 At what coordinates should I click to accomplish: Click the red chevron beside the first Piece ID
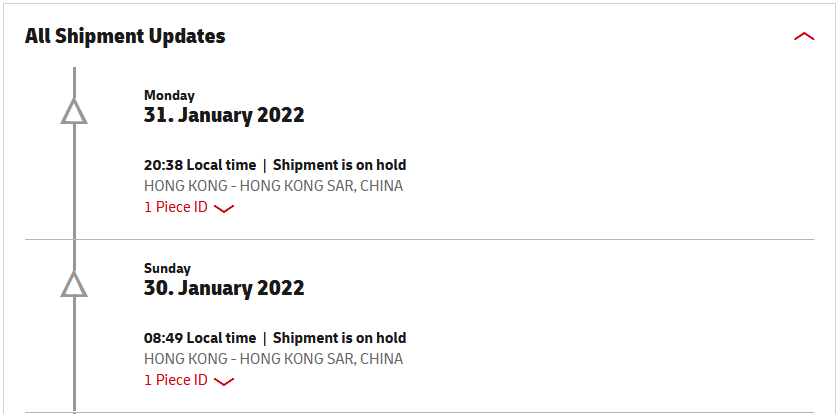pyautogui.click(x=224, y=209)
